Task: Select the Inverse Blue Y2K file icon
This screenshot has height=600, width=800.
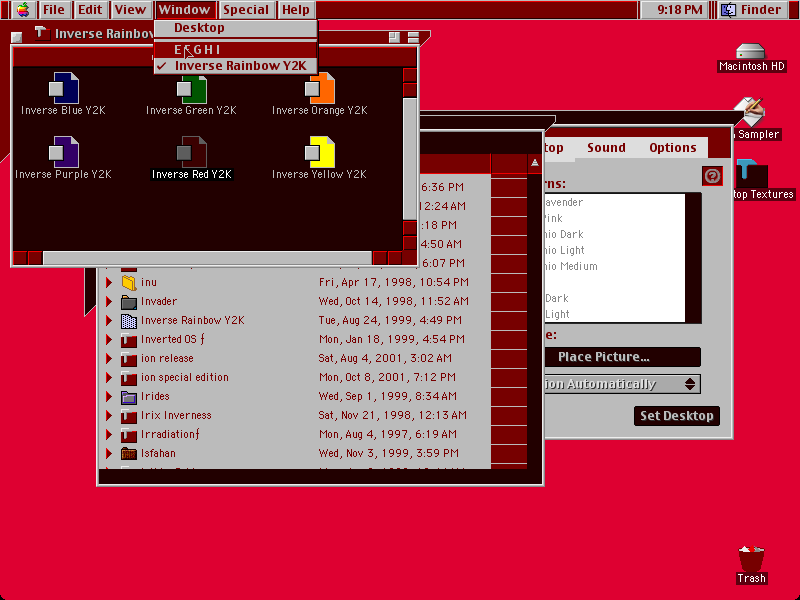Action: 64,88
